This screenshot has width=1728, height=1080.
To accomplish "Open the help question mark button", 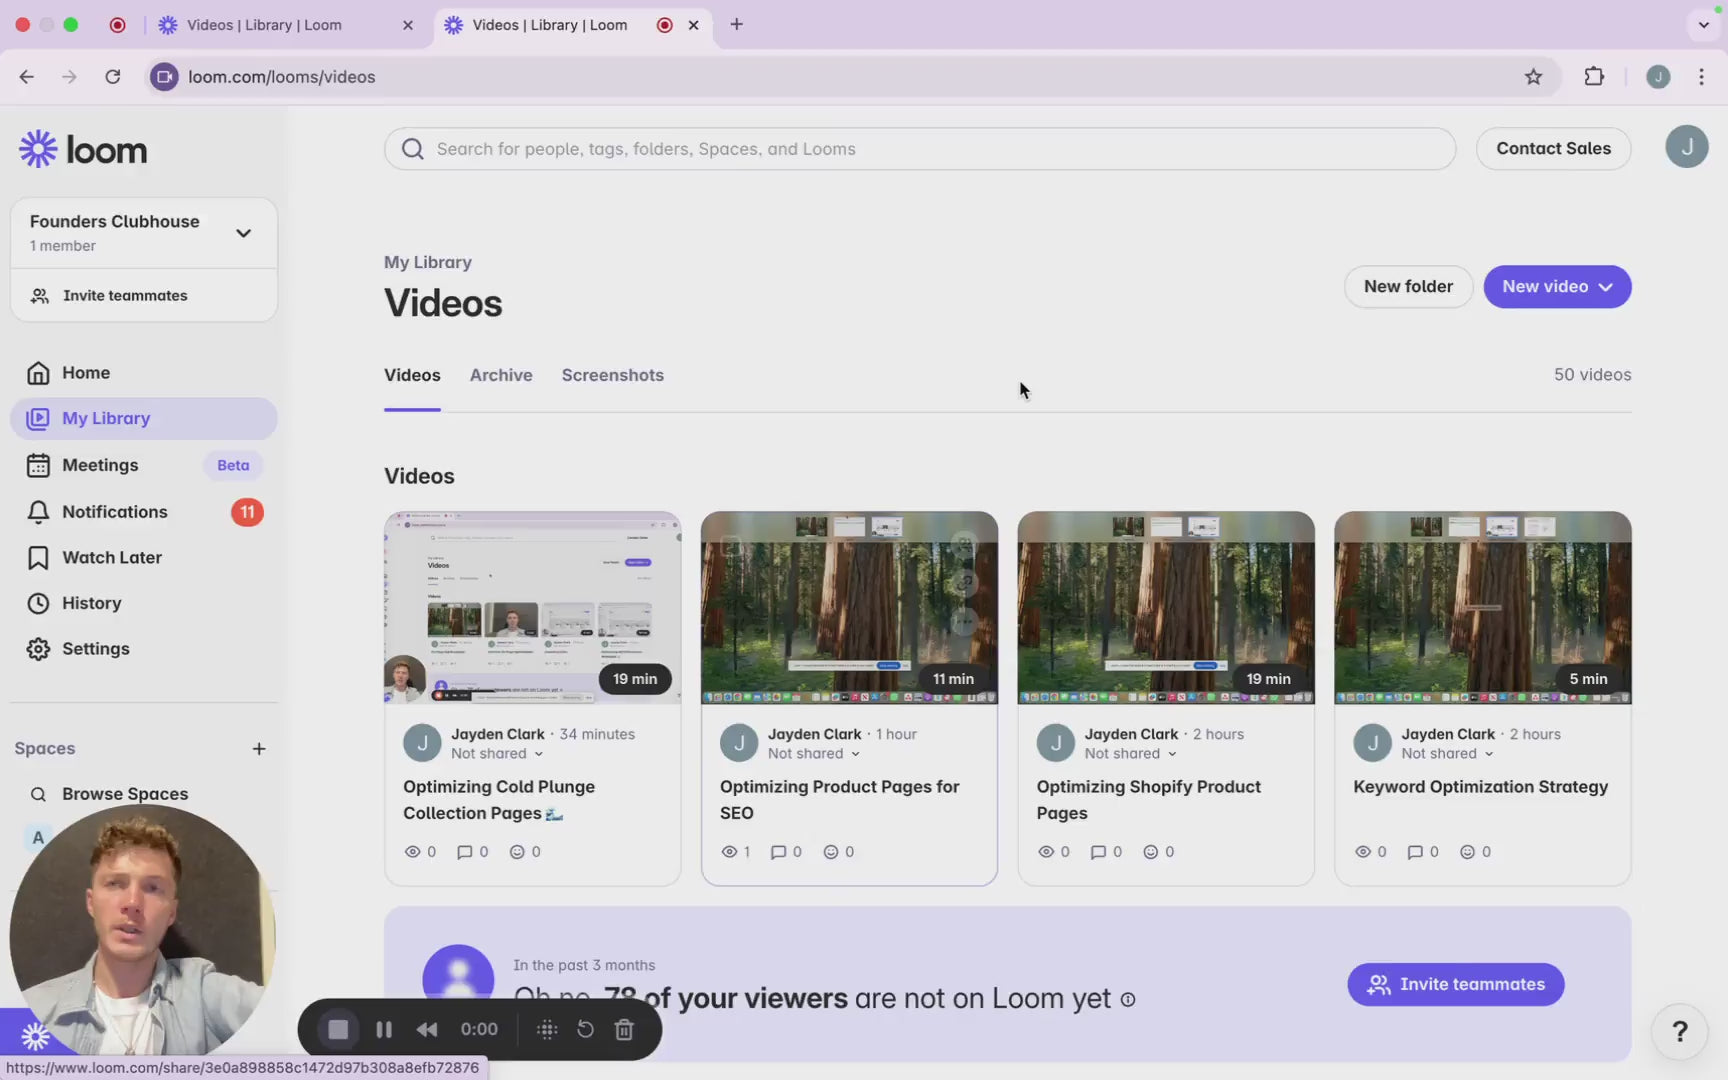I will click(x=1679, y=1031).
